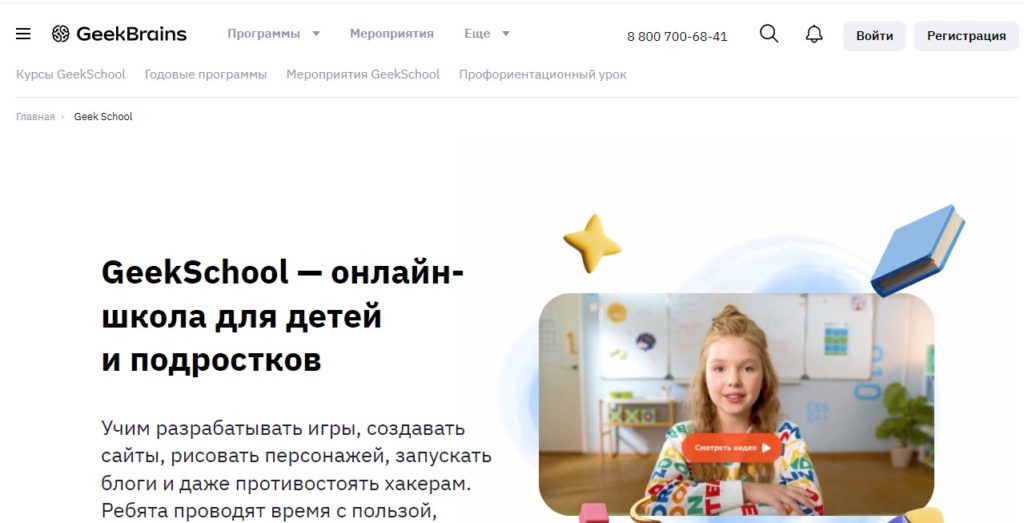Go to Курсы GeekSchool tab
This screenshot has width=1024, height=523.
71,74
